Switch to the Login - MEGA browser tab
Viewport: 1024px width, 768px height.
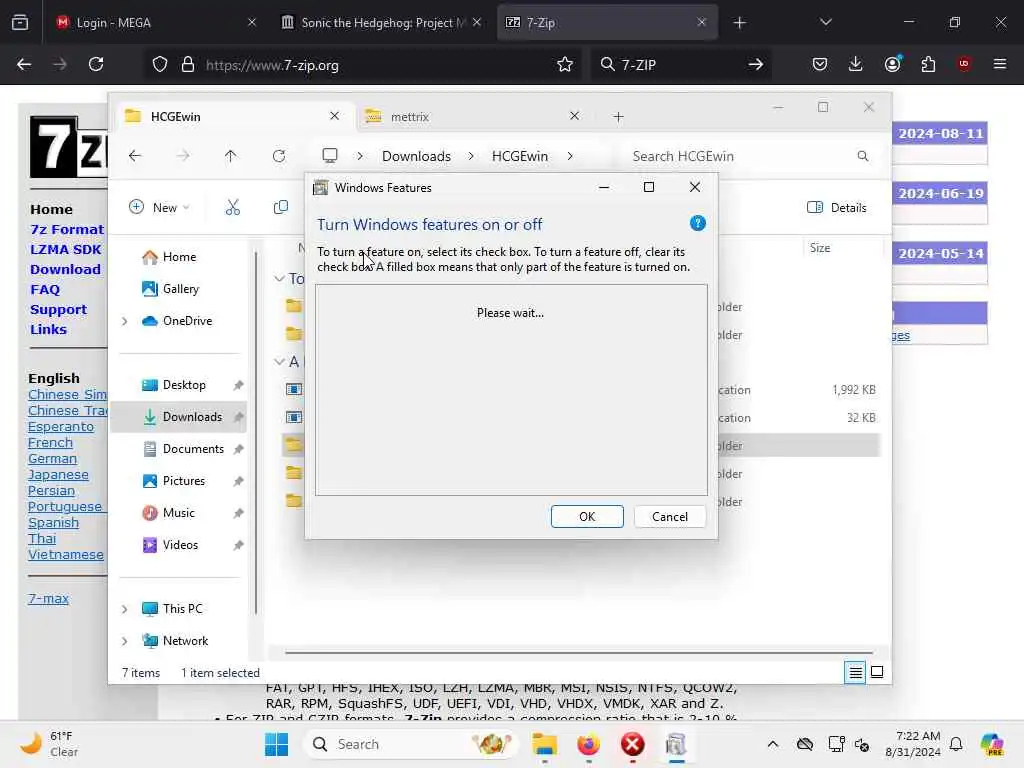click(155, 23)
